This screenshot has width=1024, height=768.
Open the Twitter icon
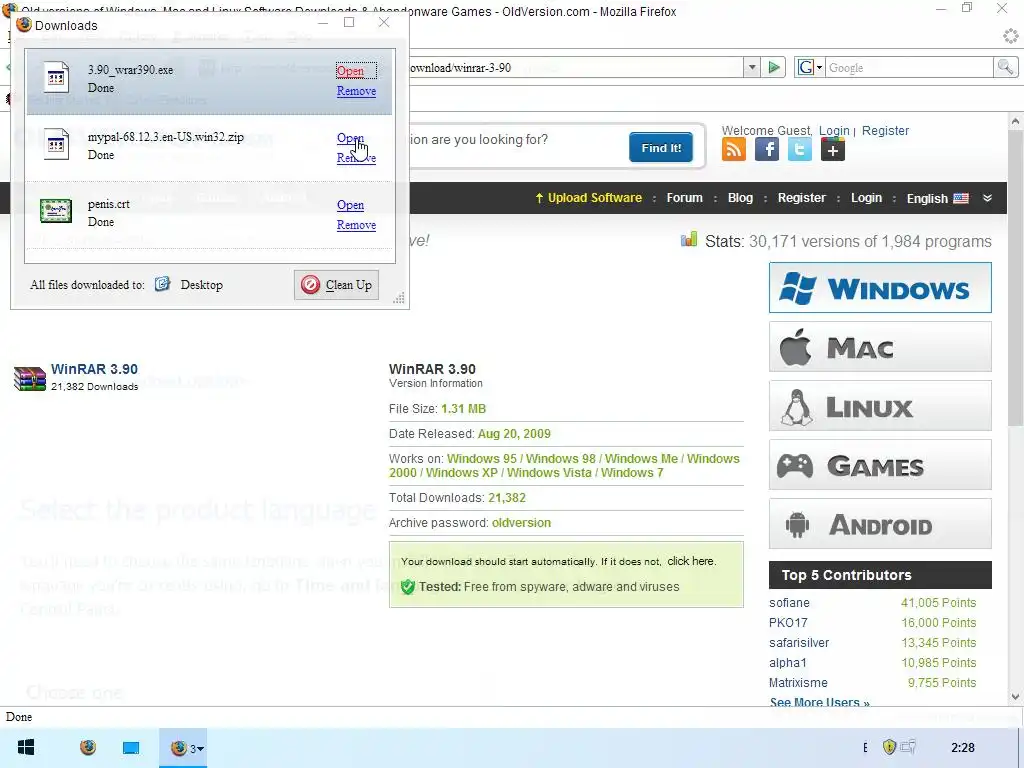coord(799,150)
